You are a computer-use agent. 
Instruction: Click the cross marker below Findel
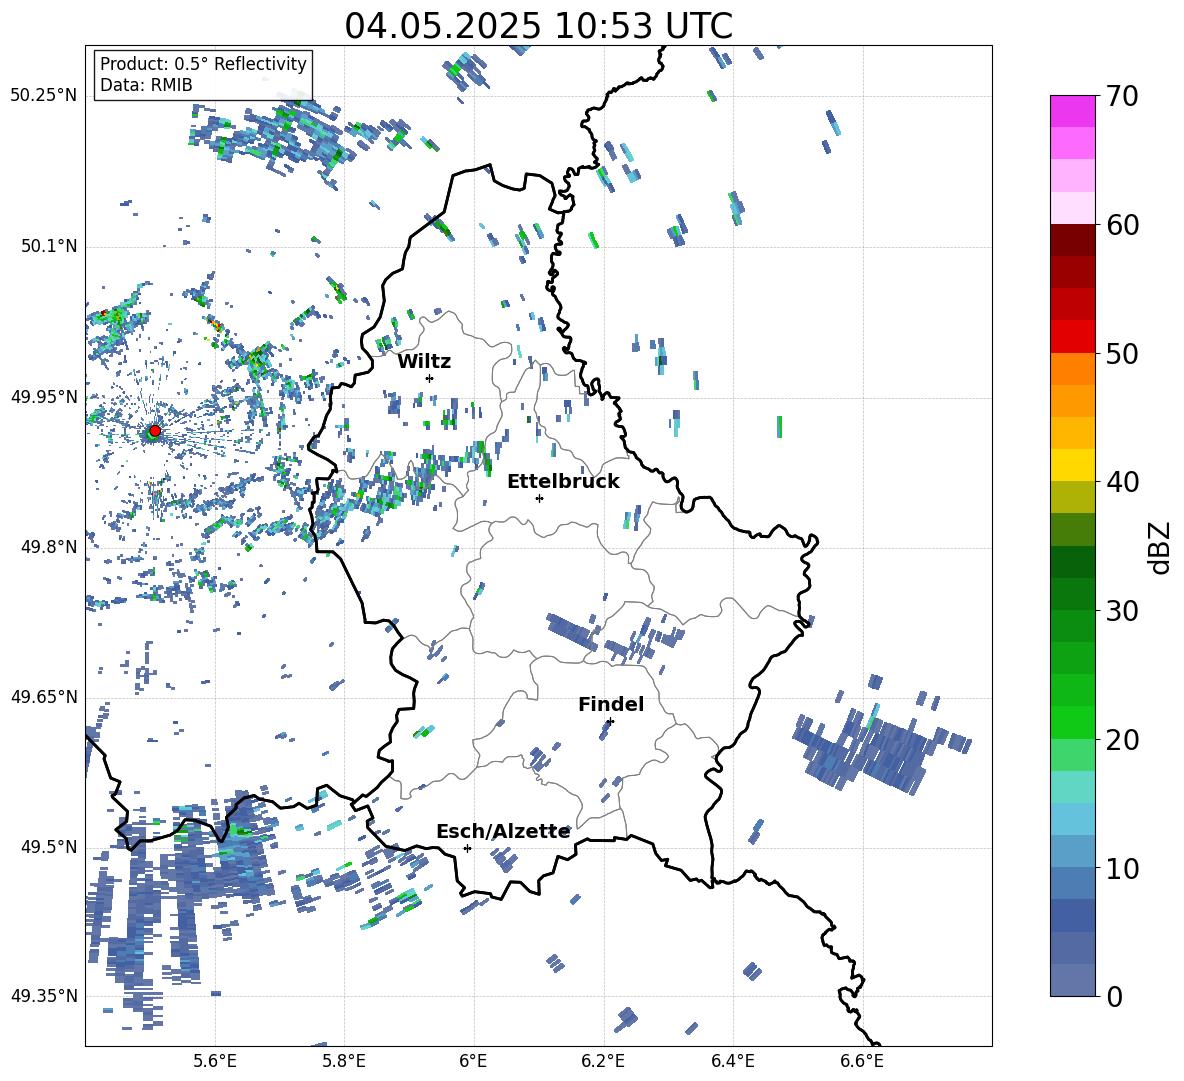[610, 722]
